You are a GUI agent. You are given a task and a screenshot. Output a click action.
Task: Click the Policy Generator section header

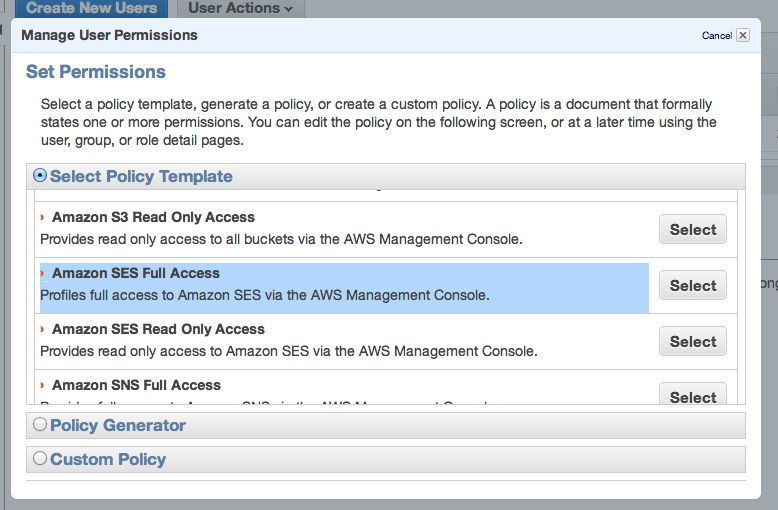click(386, 425)
